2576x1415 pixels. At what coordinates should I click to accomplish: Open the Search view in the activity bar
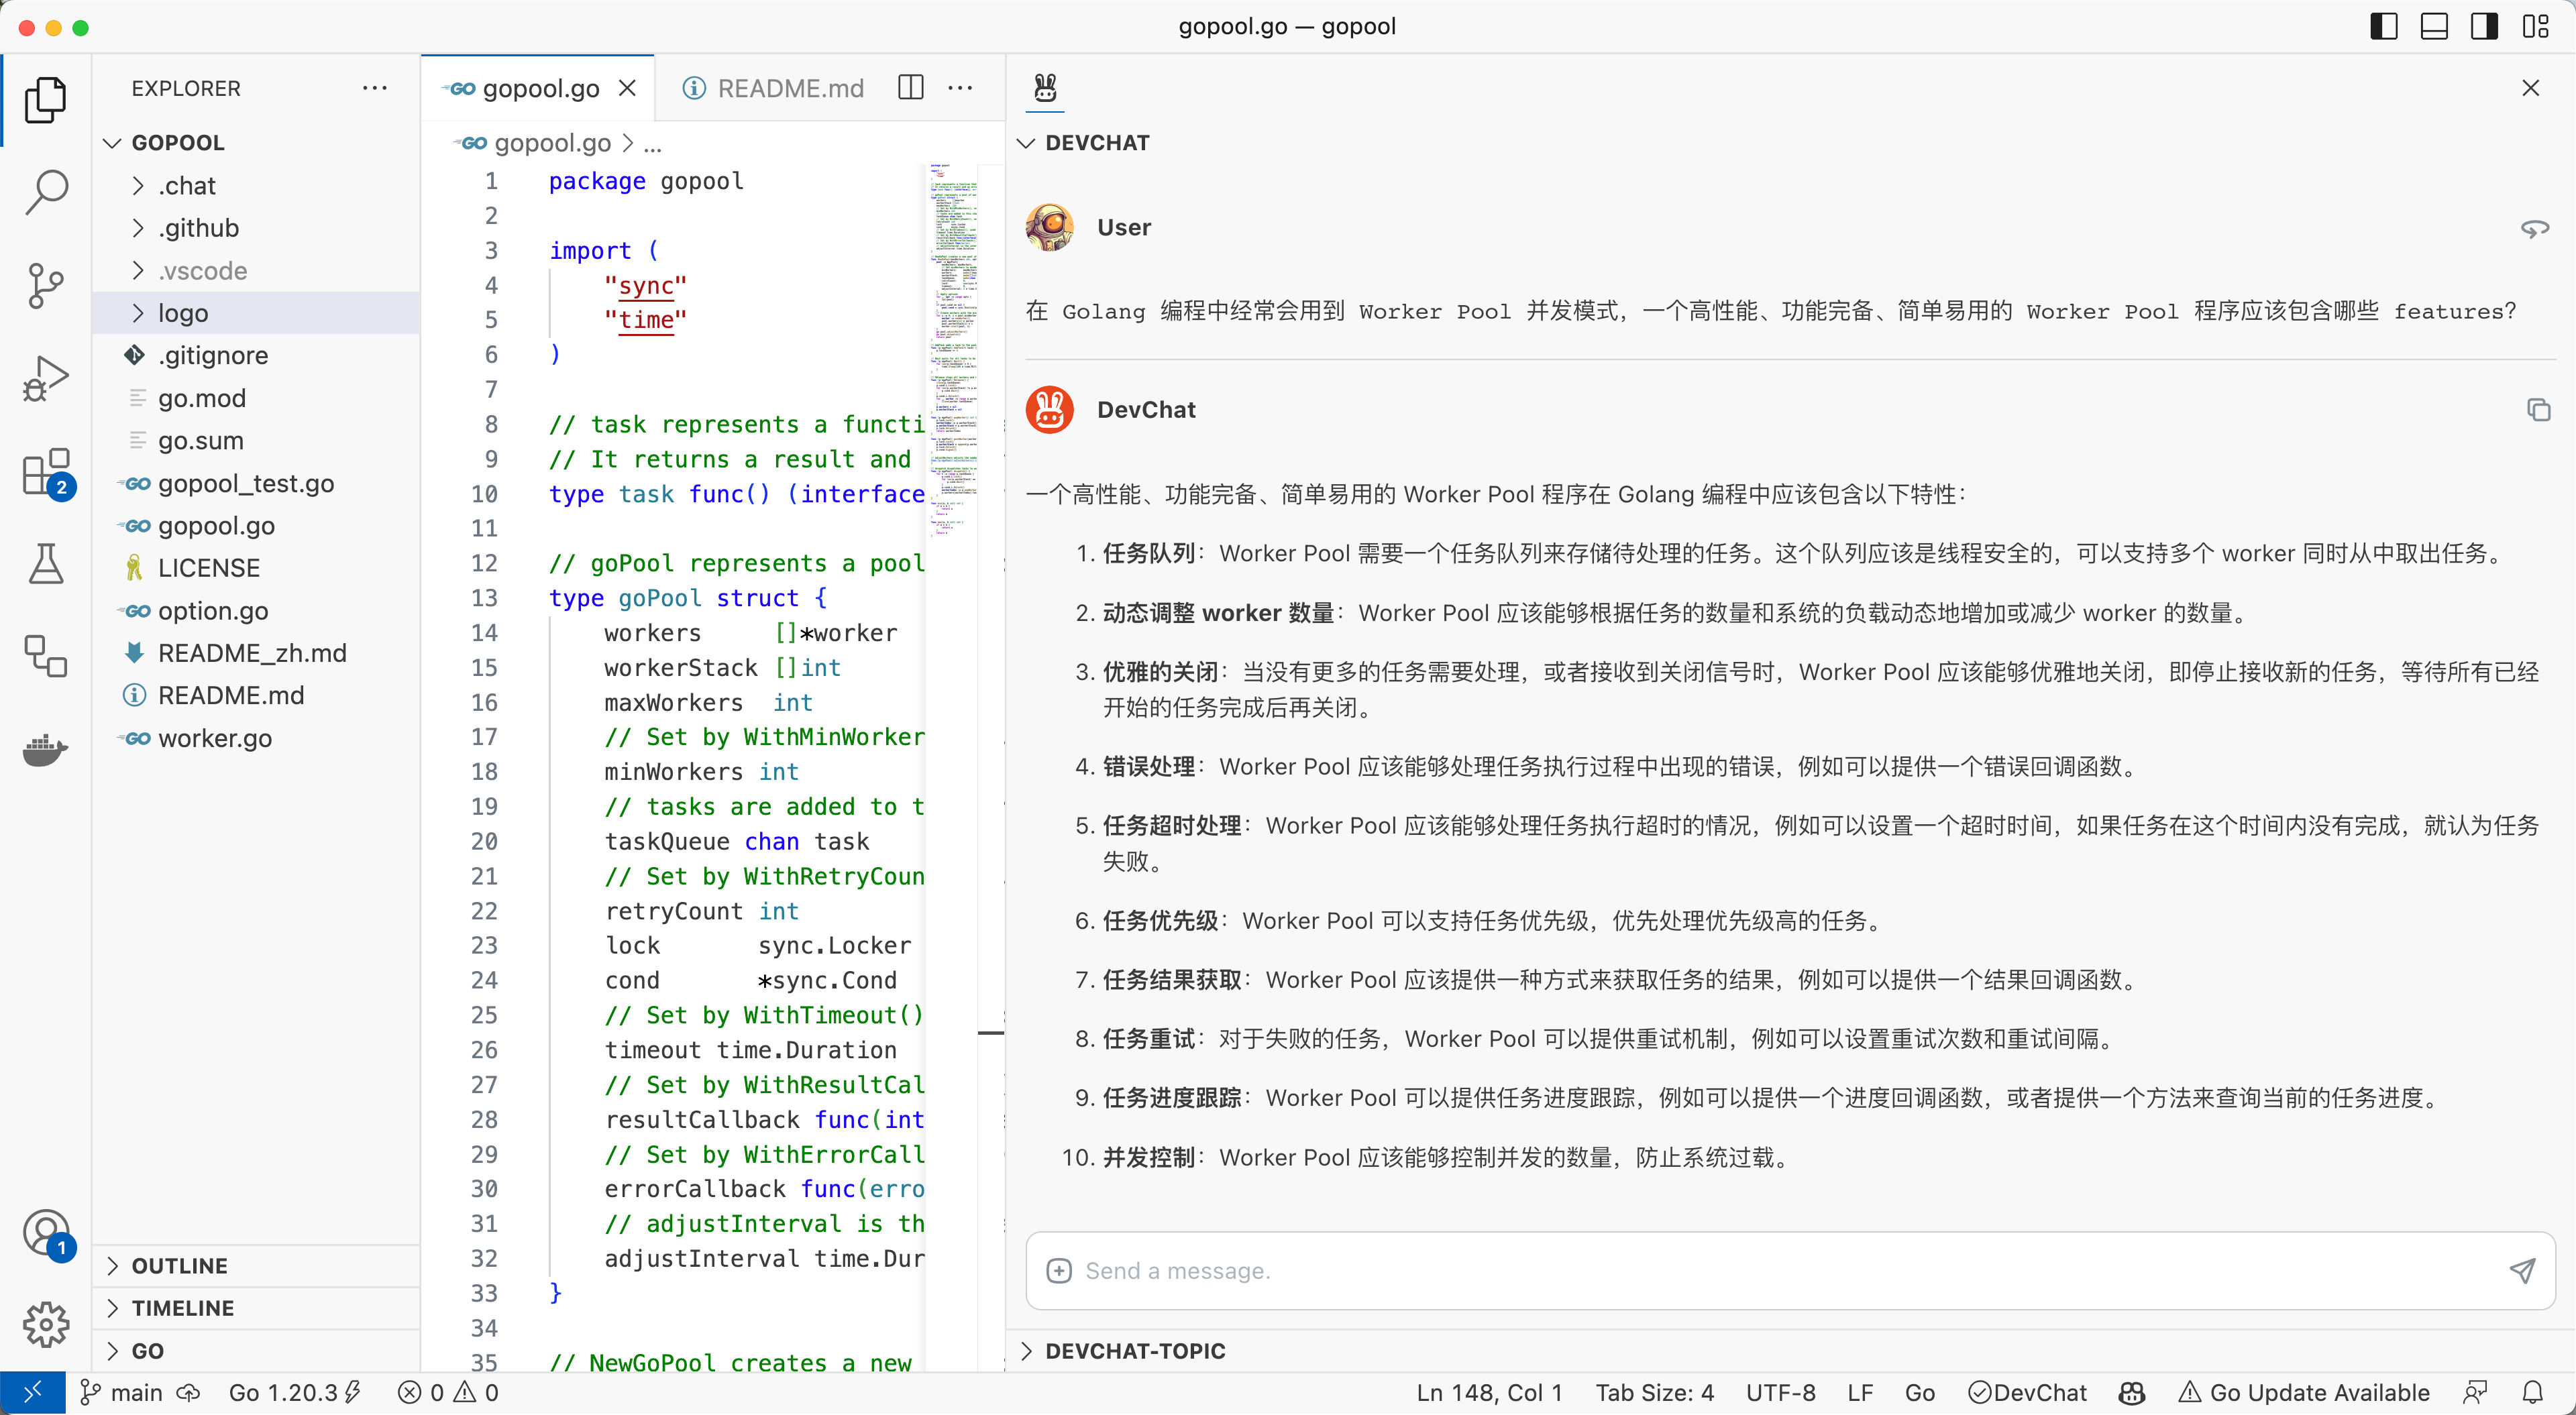tap(46, 191)
